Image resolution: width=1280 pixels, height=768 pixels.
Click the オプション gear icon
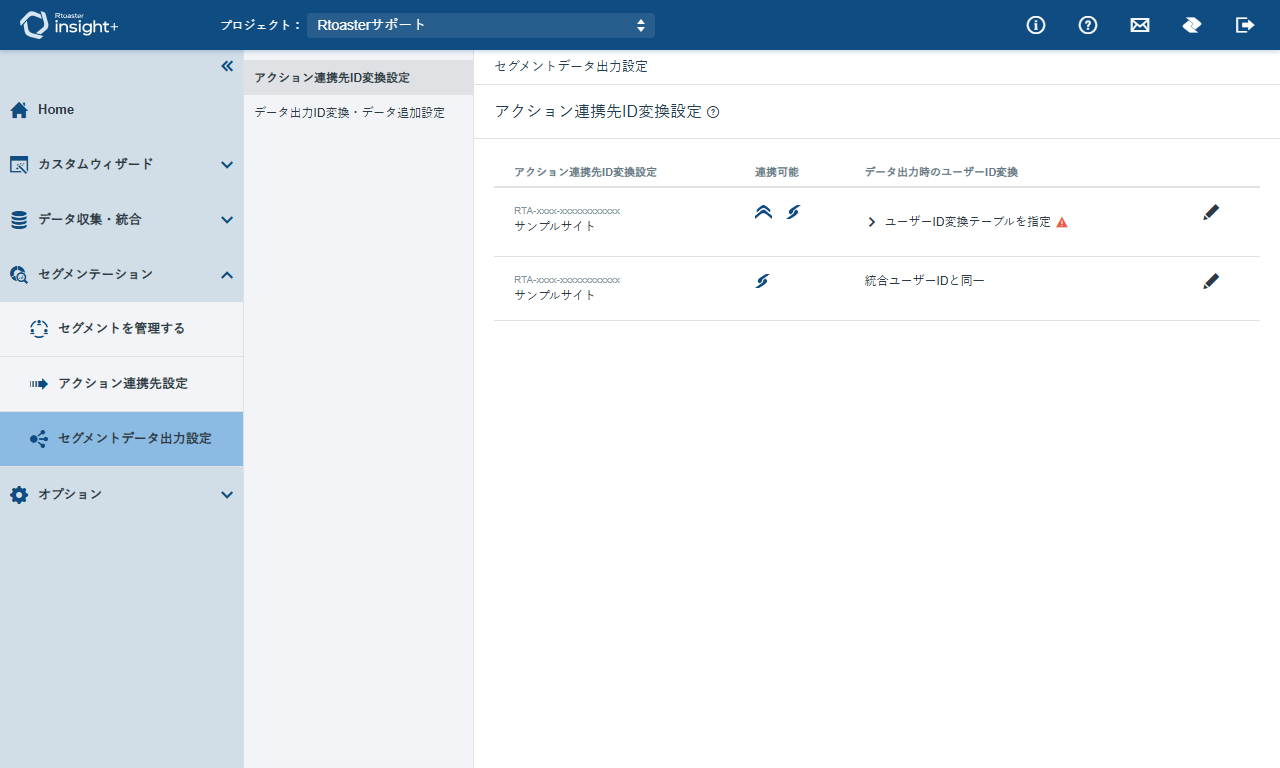(x=19, y=495)
